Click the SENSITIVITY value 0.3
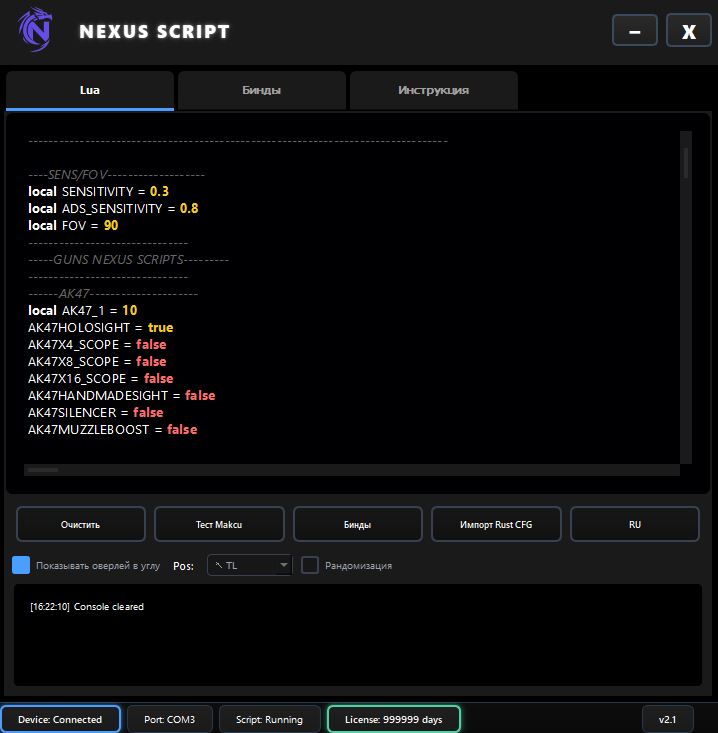The width and height of the screenshot is (718, 733). click(x=159, y=192)
